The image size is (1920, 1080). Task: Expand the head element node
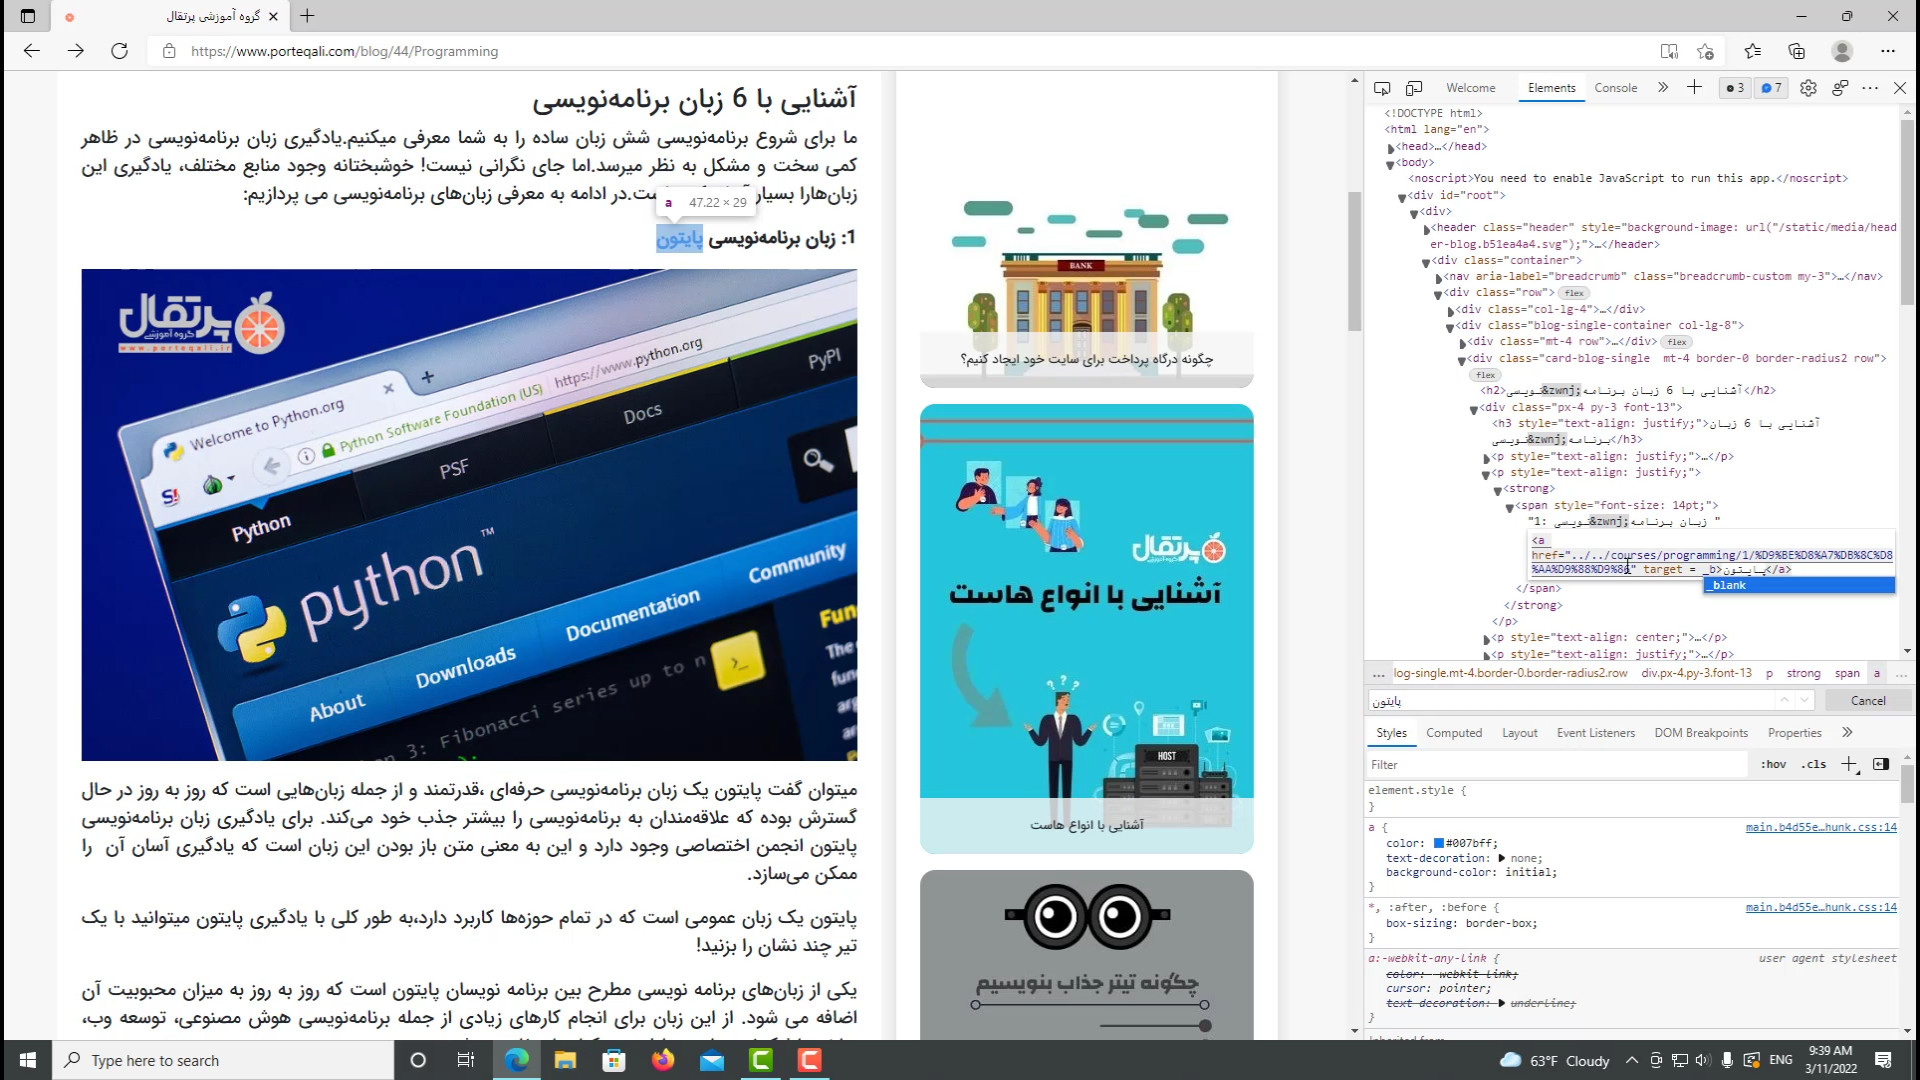click(1390, 147)
